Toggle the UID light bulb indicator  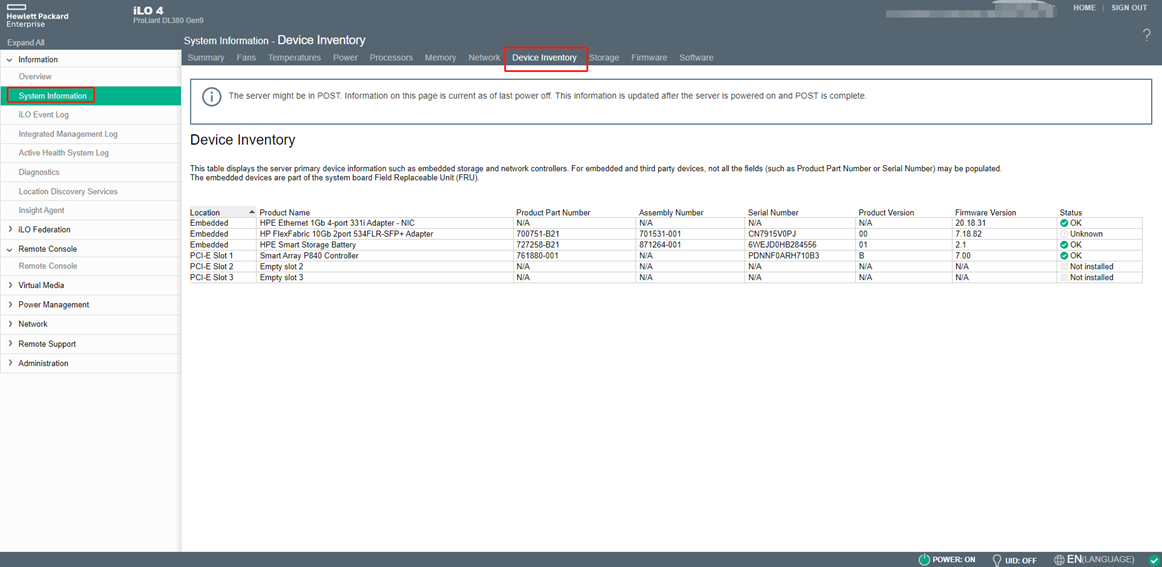997,560
